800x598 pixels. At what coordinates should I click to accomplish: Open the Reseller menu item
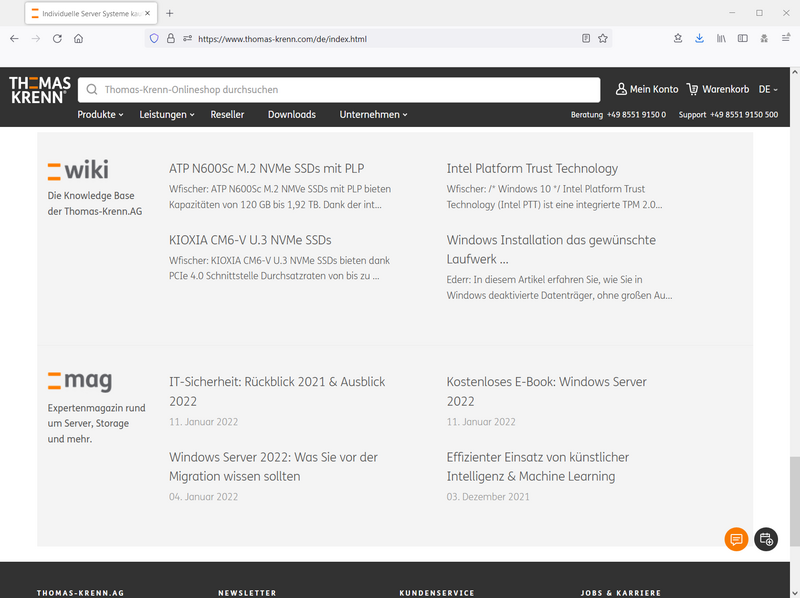[228, 115]
